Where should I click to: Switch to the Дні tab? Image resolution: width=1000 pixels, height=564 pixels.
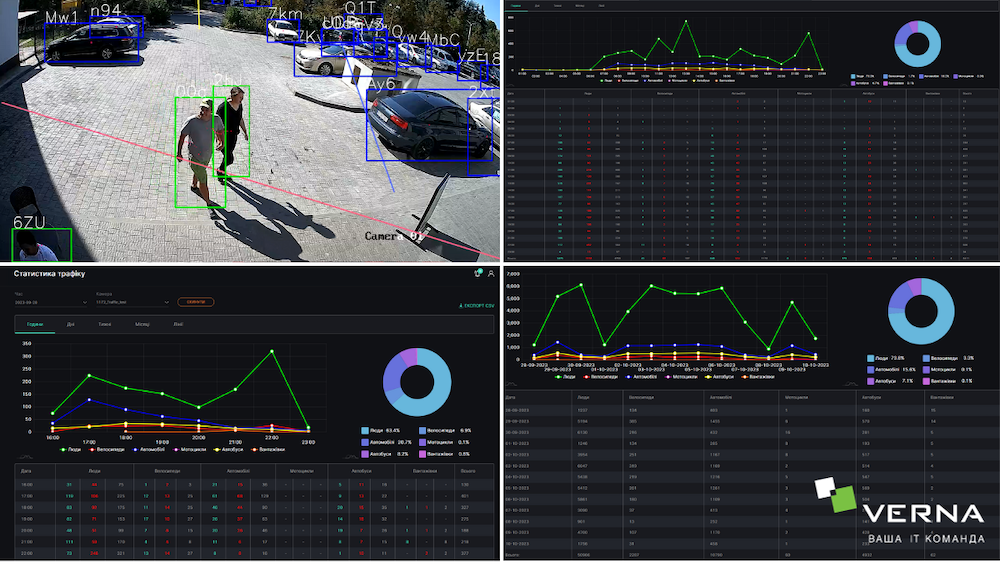(71, 325)
